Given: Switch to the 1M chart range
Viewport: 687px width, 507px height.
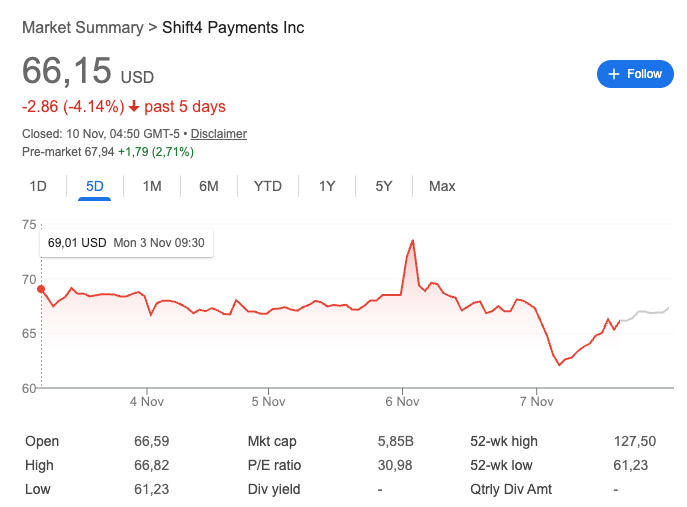Looking at the screenshot, I should coord(152,186).
